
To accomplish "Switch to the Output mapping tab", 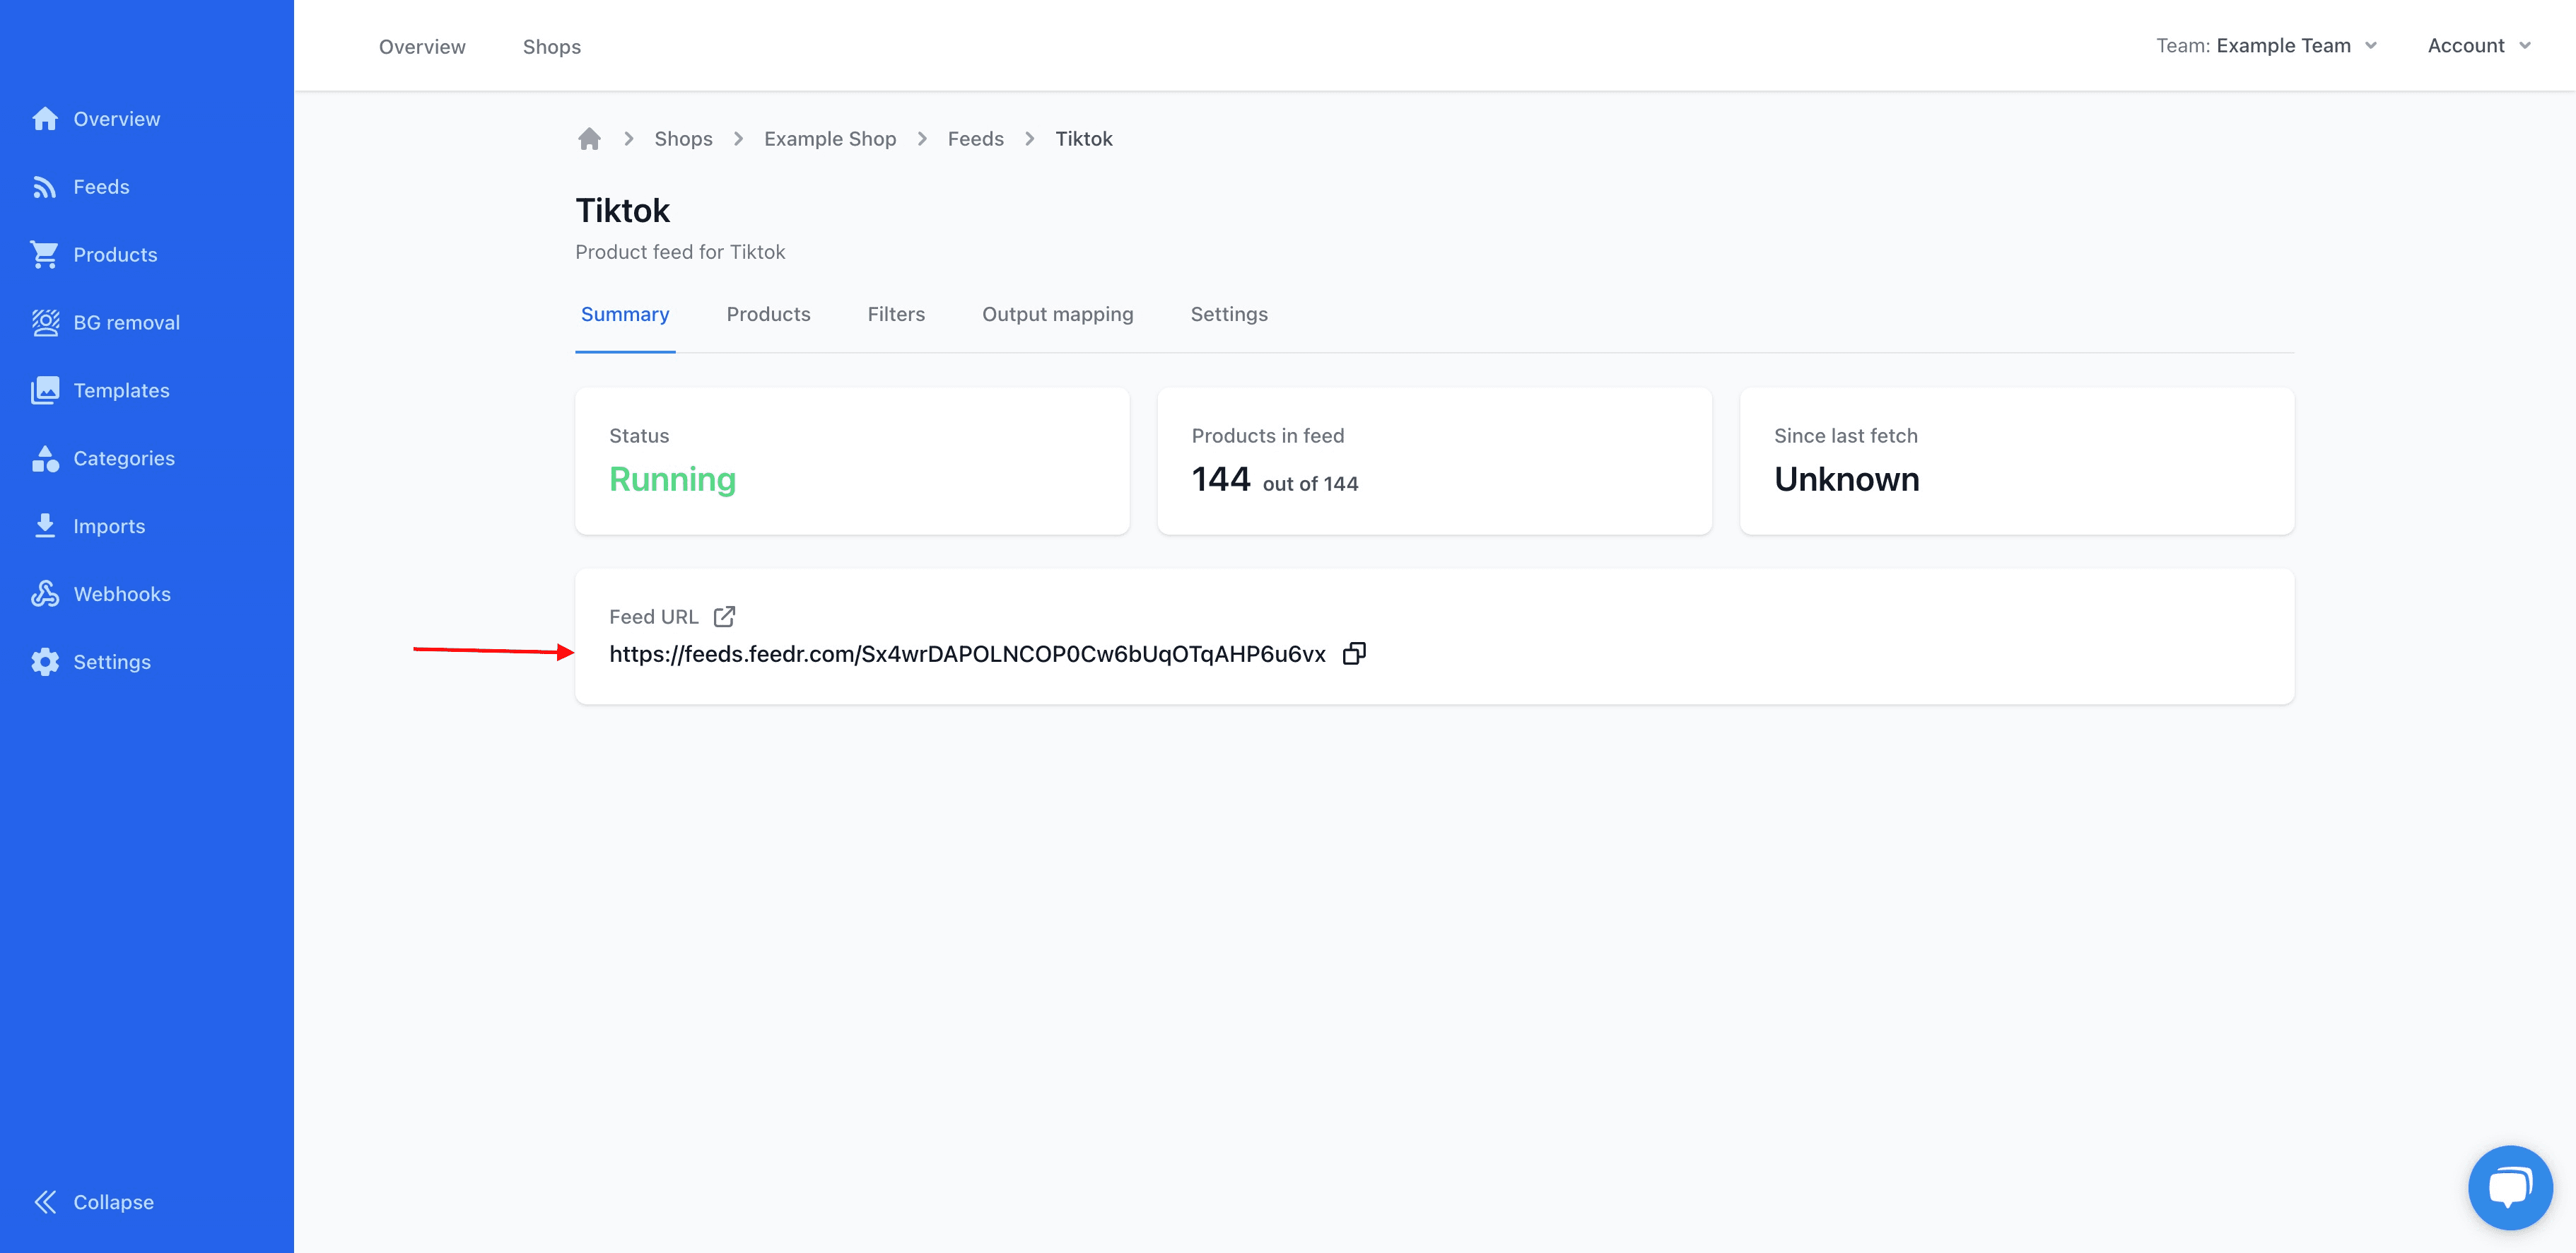I will pos(1057,313).
